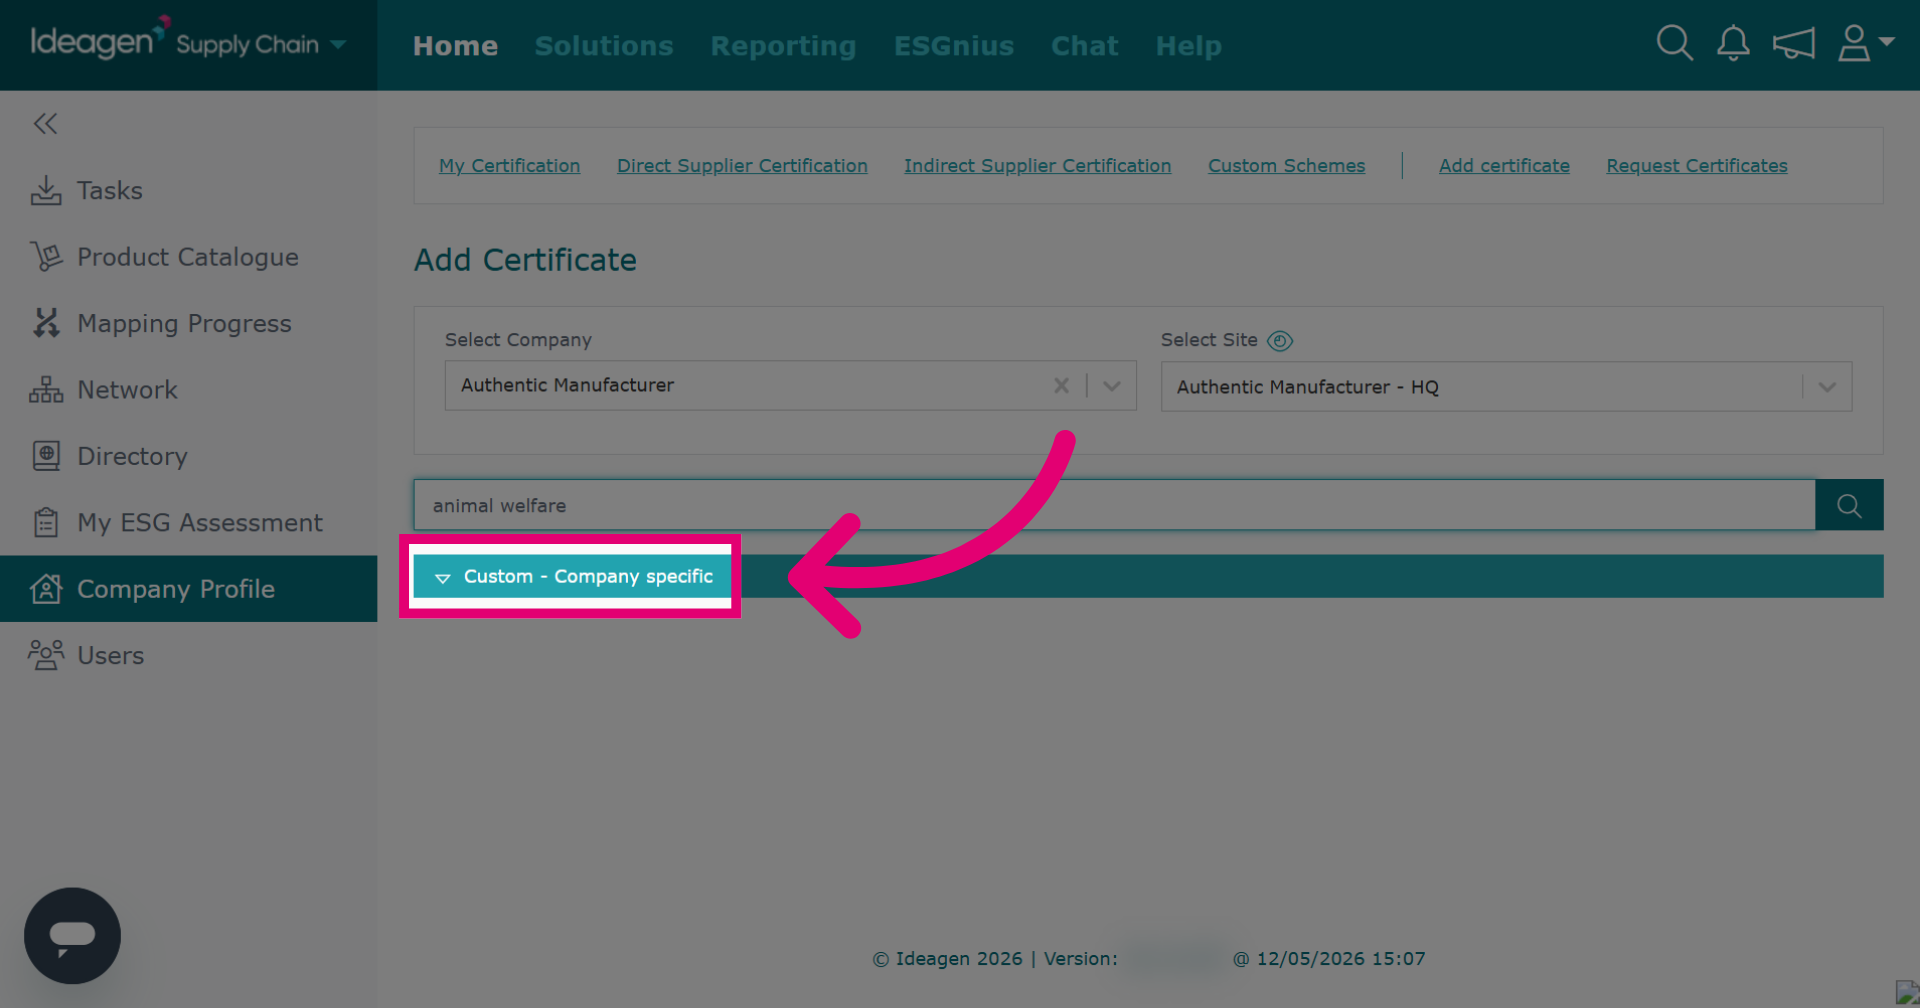Image resolution: width=1920 pixels, height=1008 pixels.
Task: Toggle the Select Site eye icon
Action: pos(1280,341)
